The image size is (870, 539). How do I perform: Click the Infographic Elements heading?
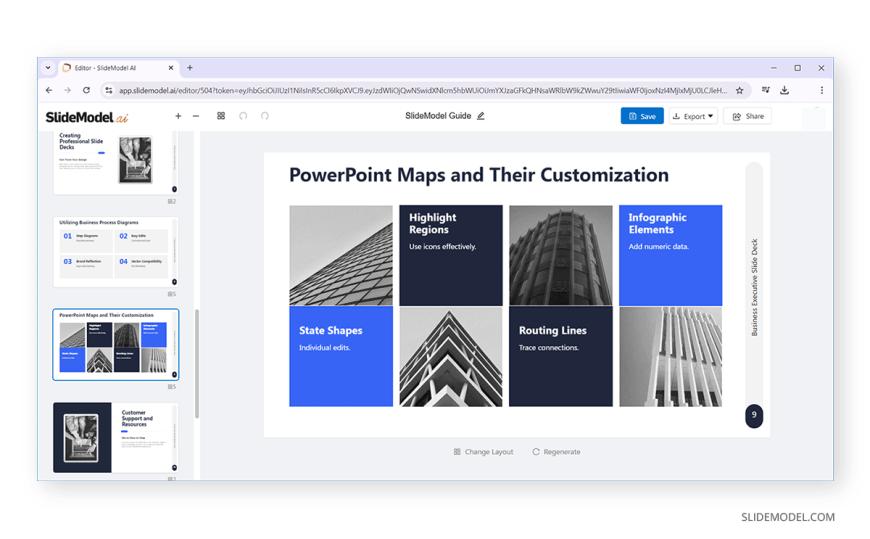657,224
